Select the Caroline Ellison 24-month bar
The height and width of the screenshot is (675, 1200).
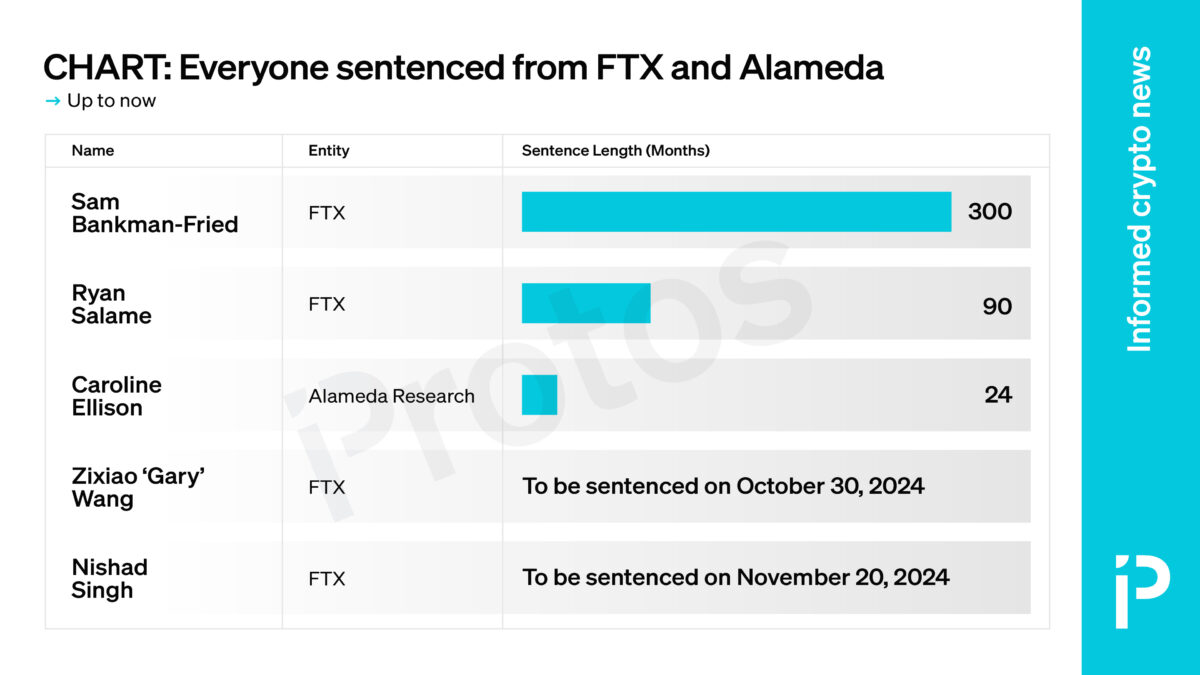(539, 395)
